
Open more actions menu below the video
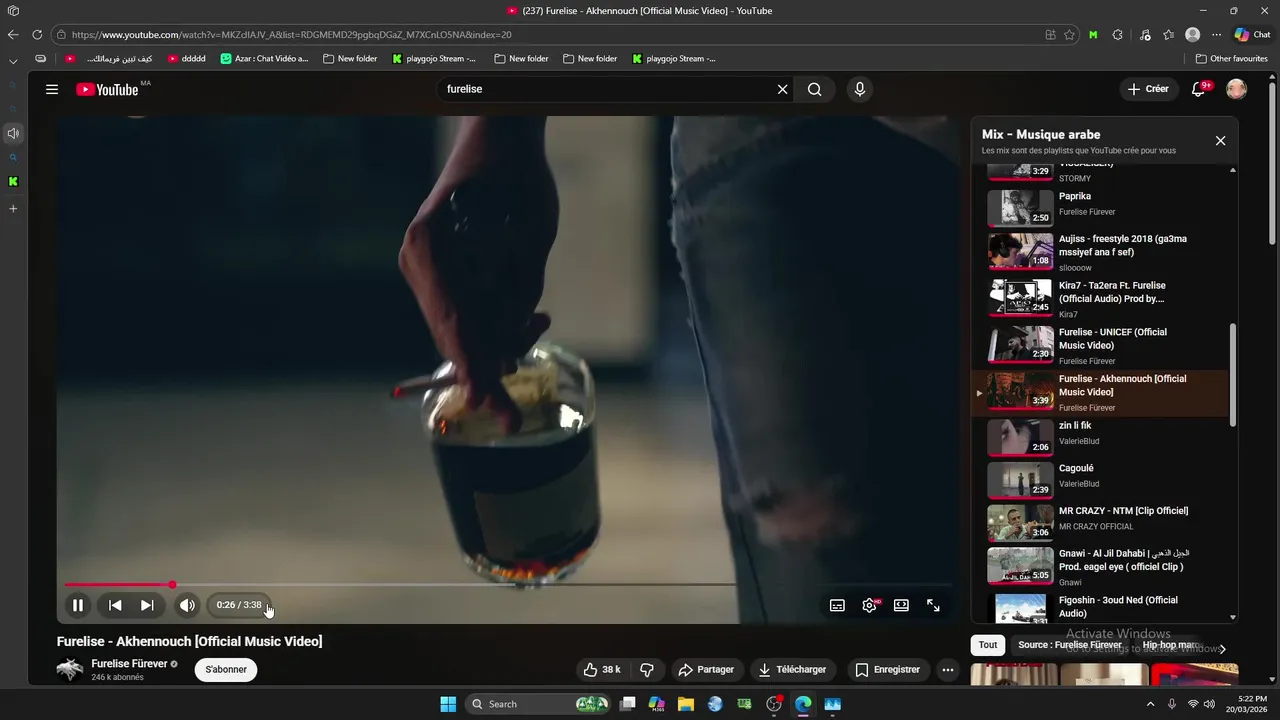pyautogui.click(x=948, y=669)
